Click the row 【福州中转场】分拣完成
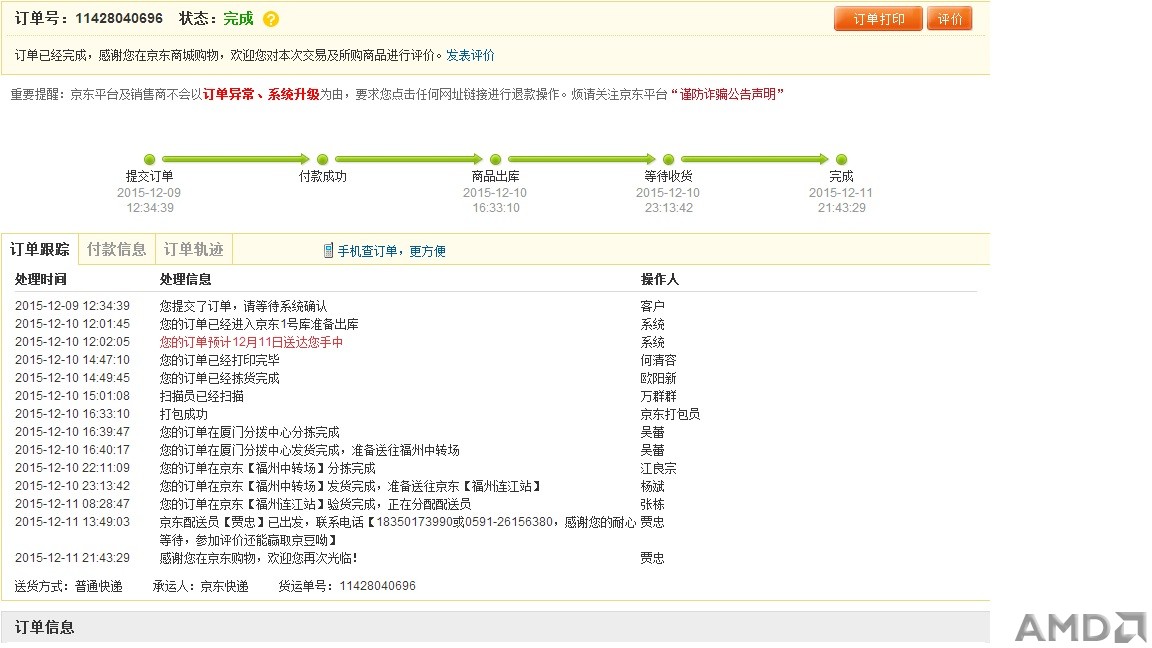 tap(267, 468)
